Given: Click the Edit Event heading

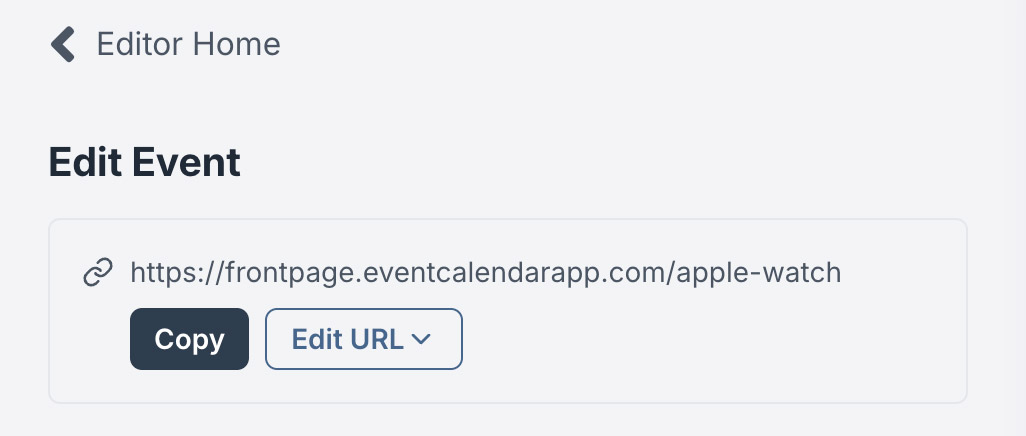Looking at the screenshot, I should 145,162.
